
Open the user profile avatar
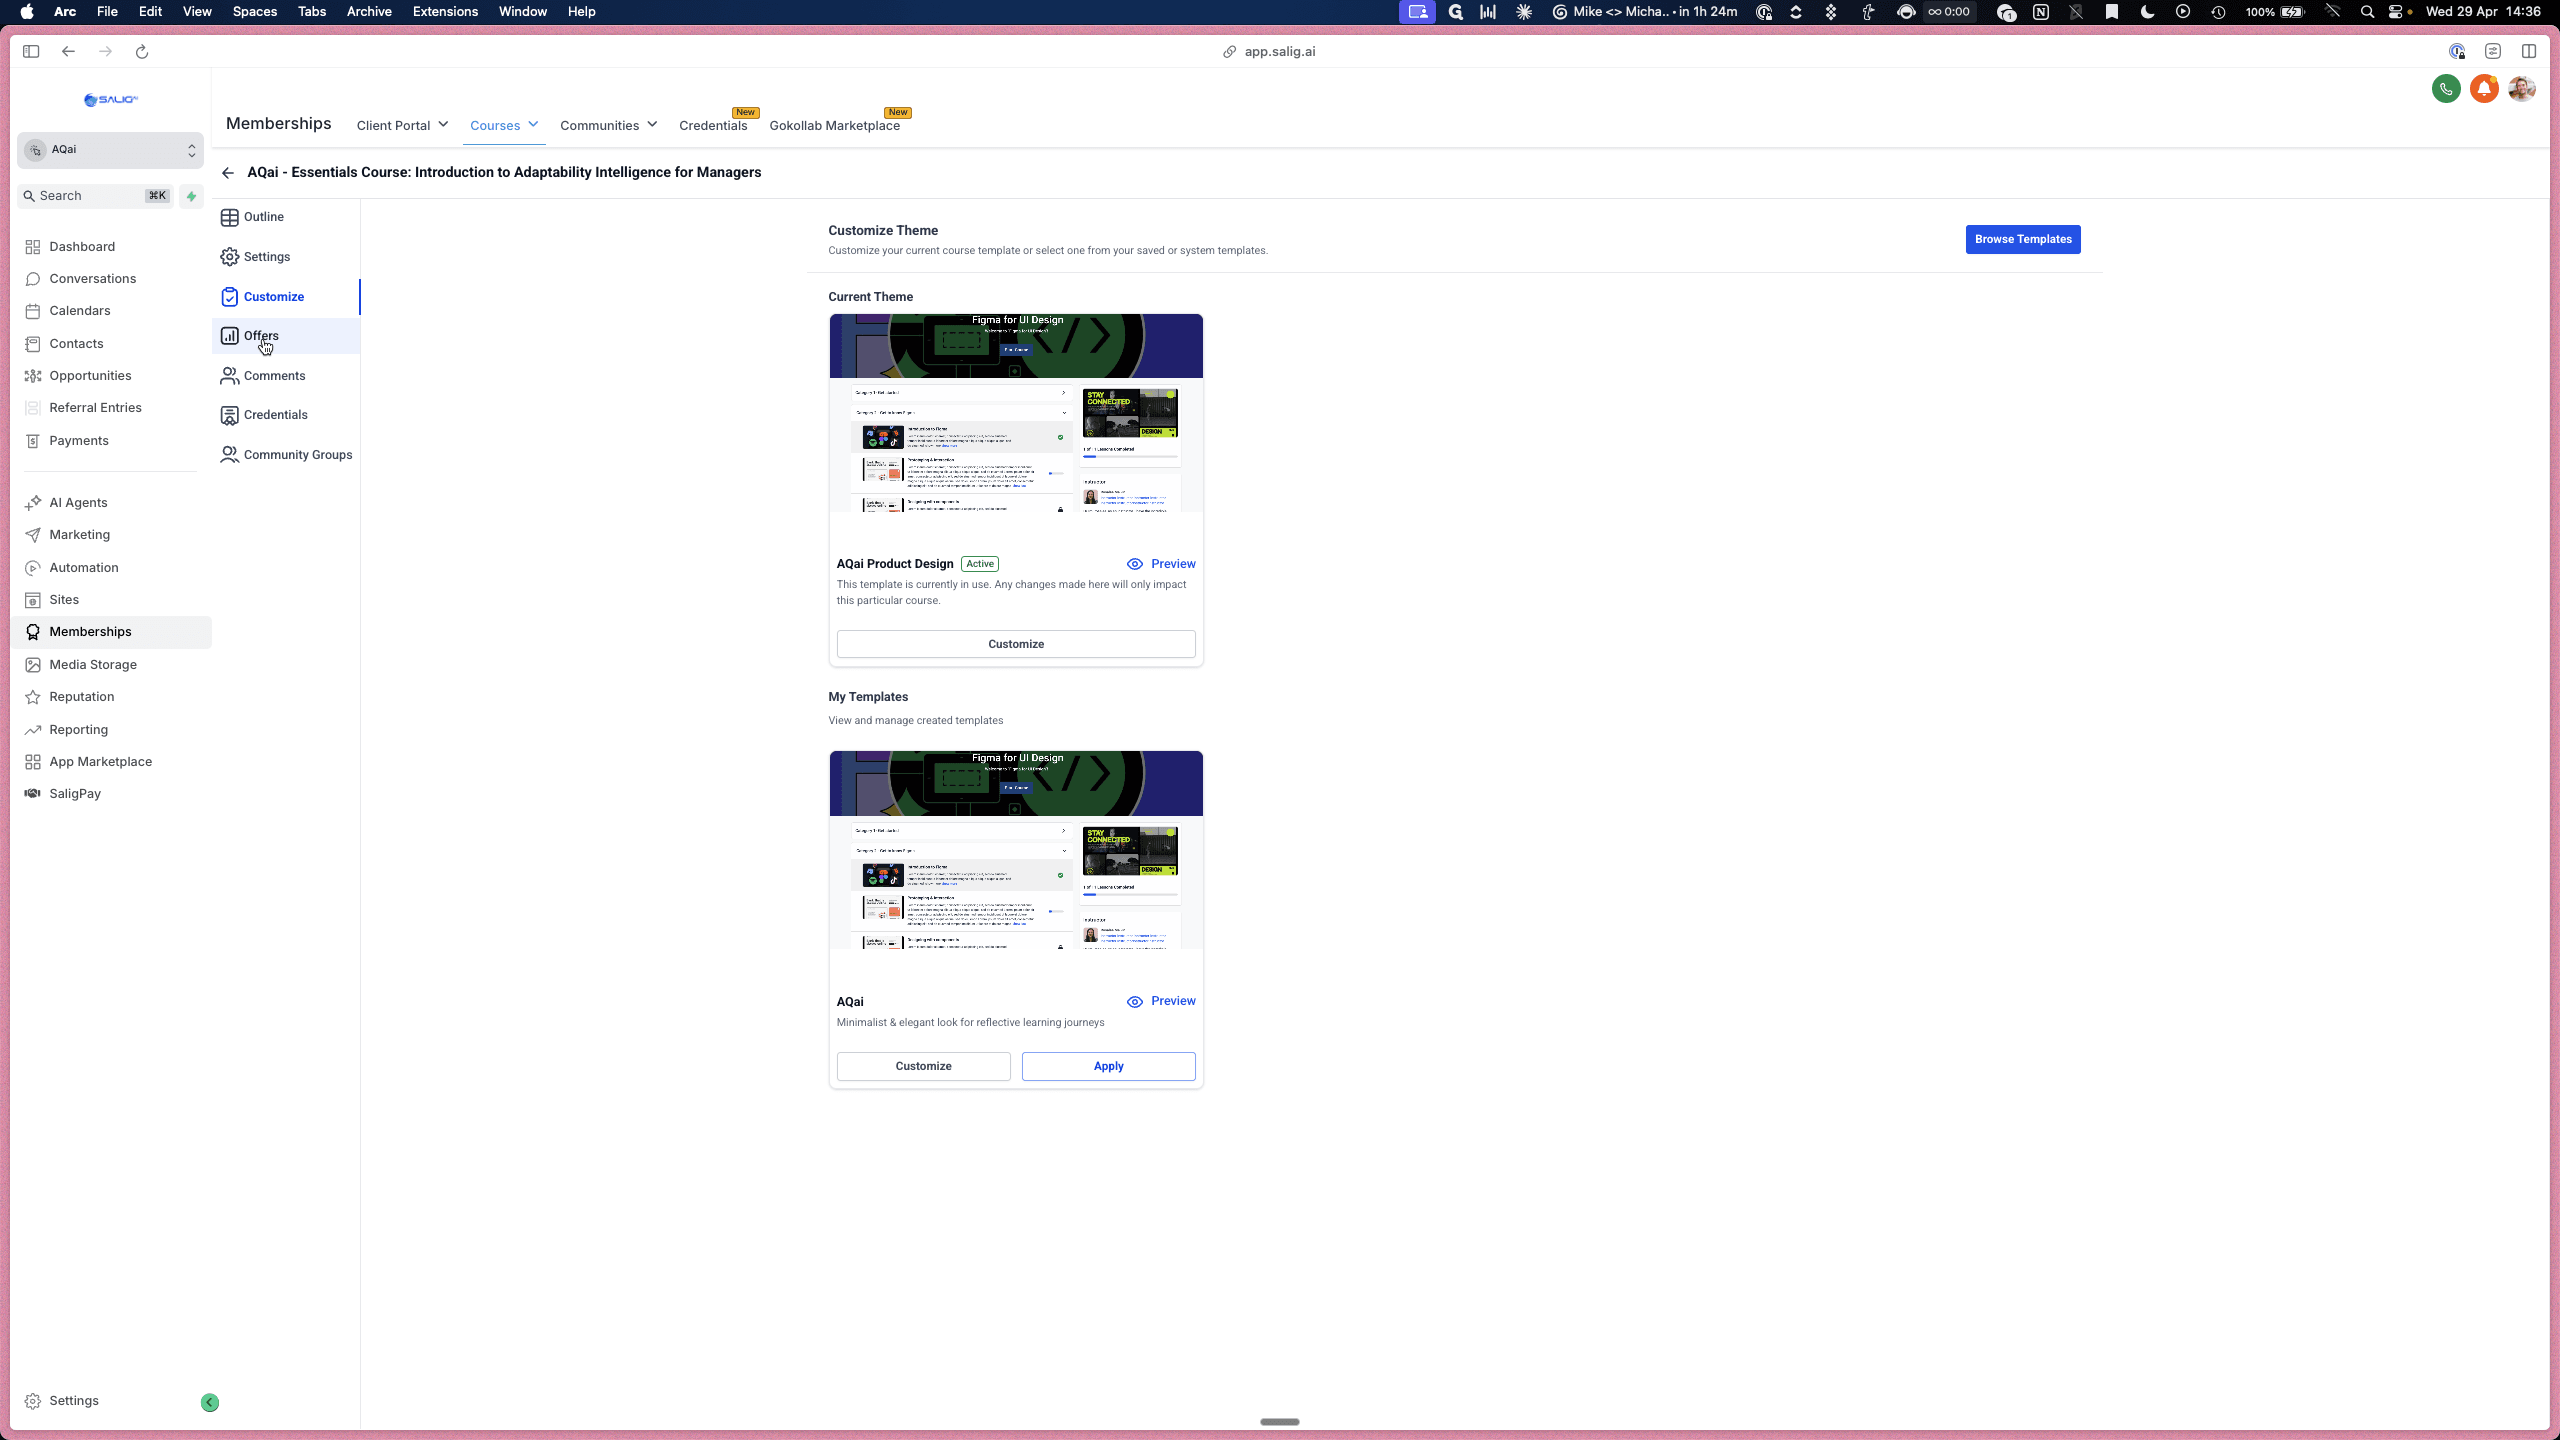(x=2522, y=89)
